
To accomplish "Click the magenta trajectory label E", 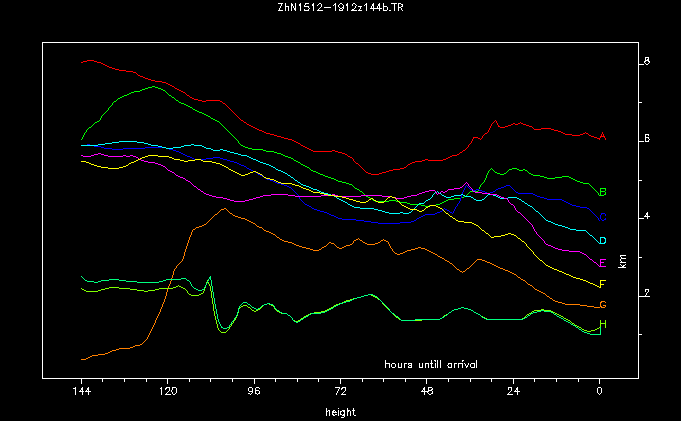I will coord(602,263).
